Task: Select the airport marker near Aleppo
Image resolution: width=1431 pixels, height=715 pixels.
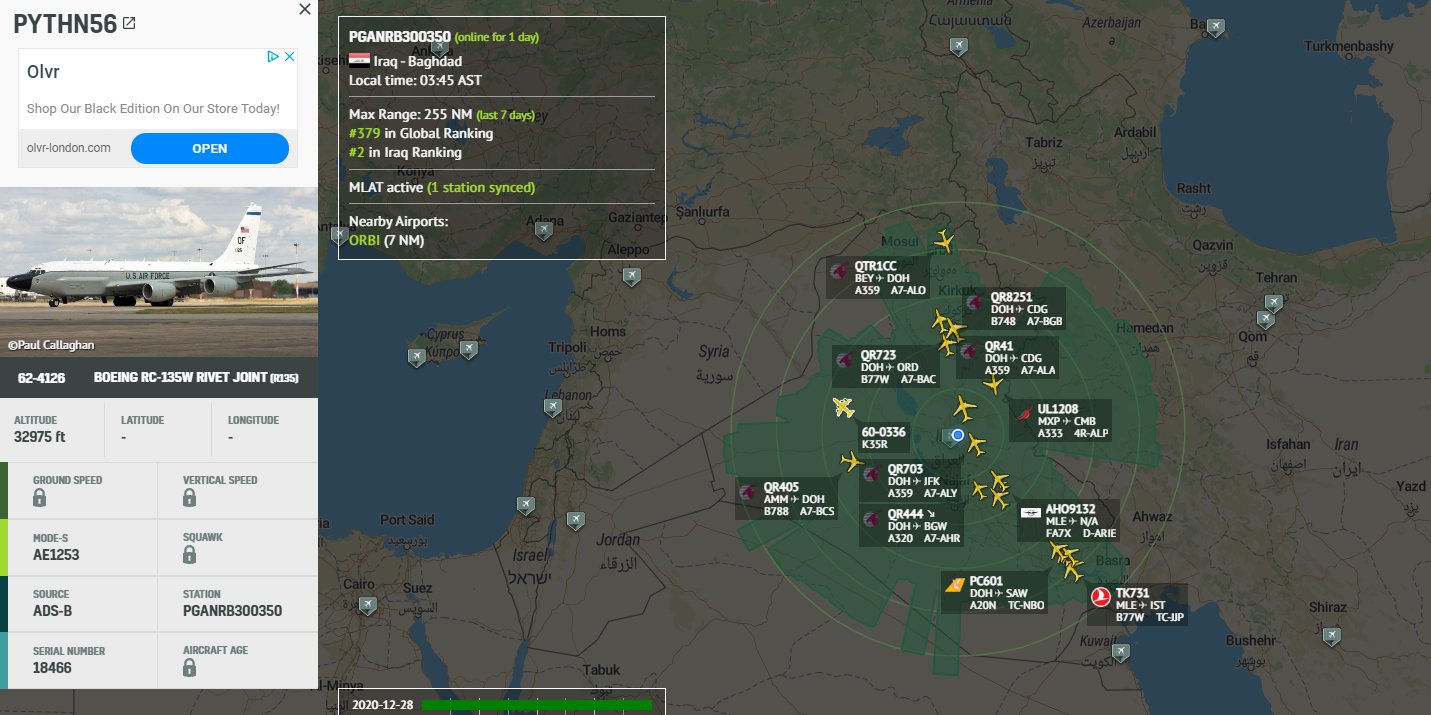Action: pos(631,276)
